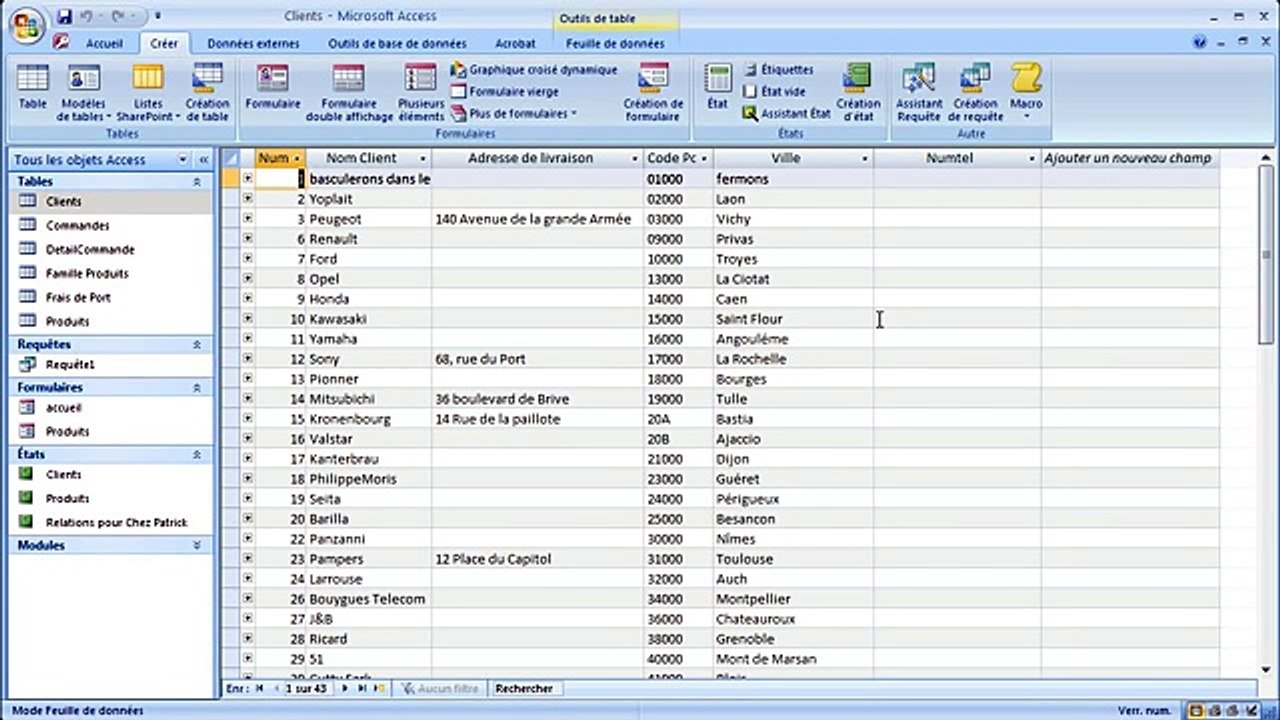Viewport: 1280px width, 720px height.
Task: Switch to Outils de base de données tab
Action: click(397, 44)
